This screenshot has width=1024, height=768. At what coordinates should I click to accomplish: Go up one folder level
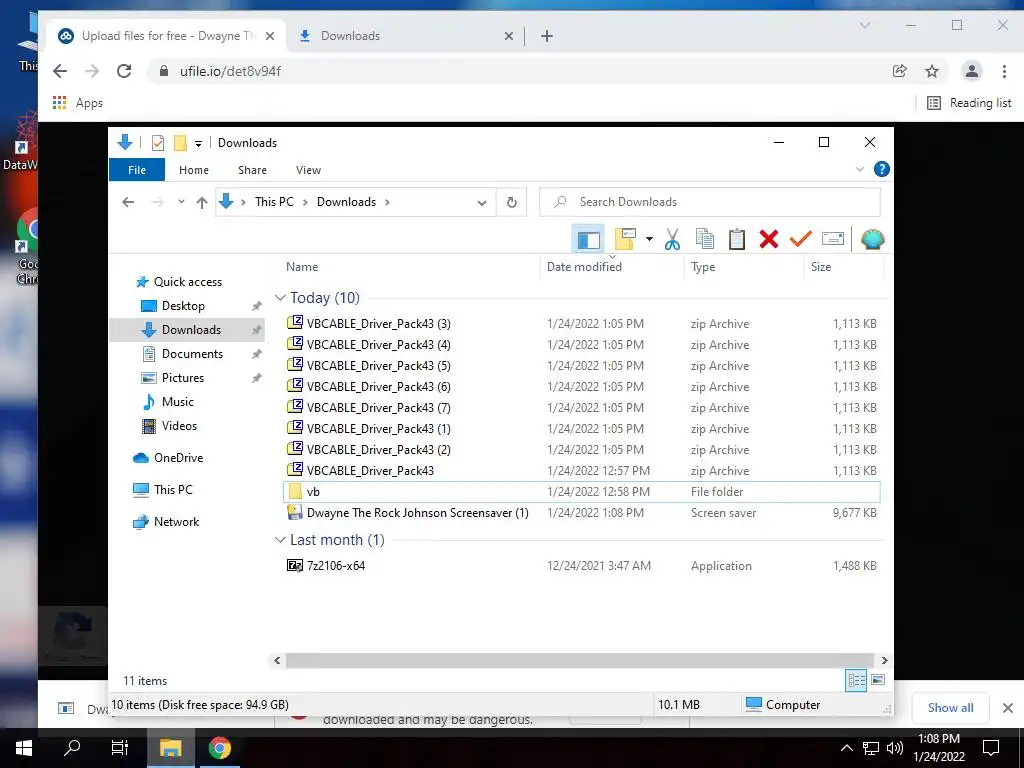pyautogui.click(x=202, y=202)
